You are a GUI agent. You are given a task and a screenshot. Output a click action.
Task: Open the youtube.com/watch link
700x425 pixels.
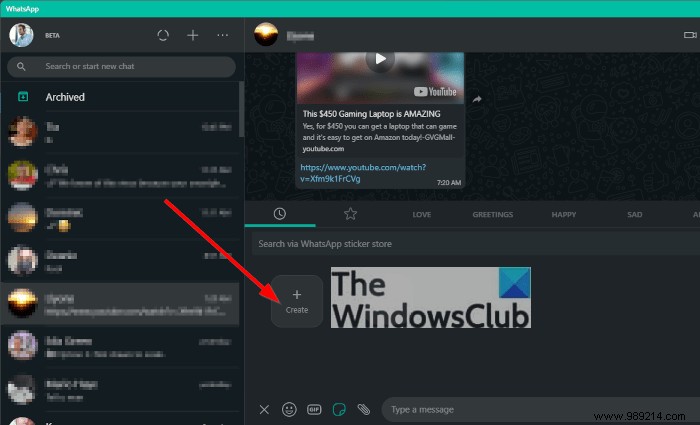point(363,173)
